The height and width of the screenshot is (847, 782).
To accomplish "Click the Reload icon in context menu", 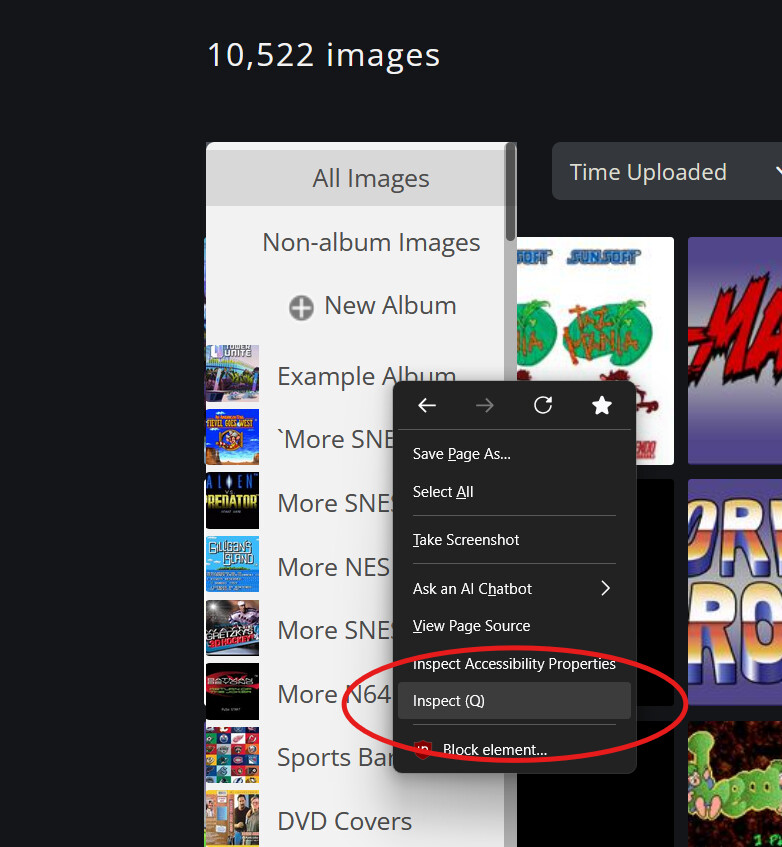I will pyautogui.click(x=543, y=405).
